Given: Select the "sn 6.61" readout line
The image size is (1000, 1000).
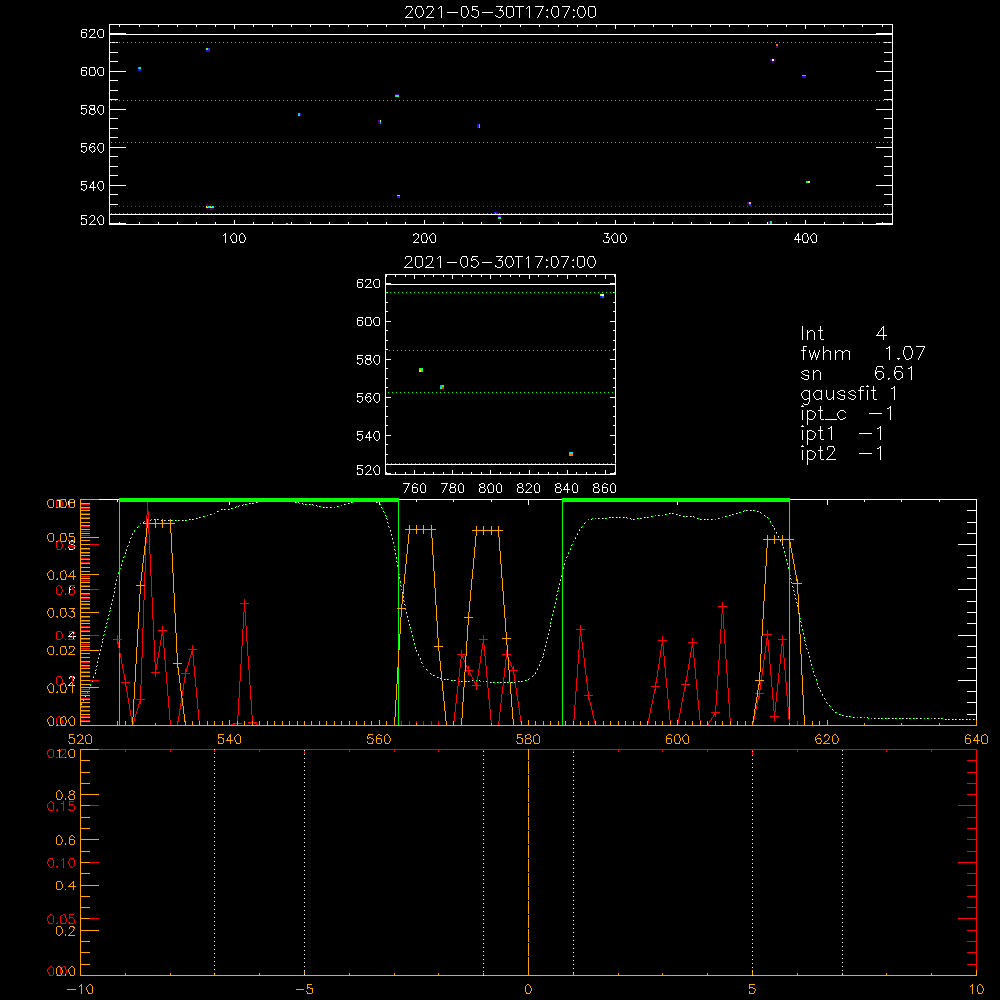Looking at the screenshot, I should point(857,373).
